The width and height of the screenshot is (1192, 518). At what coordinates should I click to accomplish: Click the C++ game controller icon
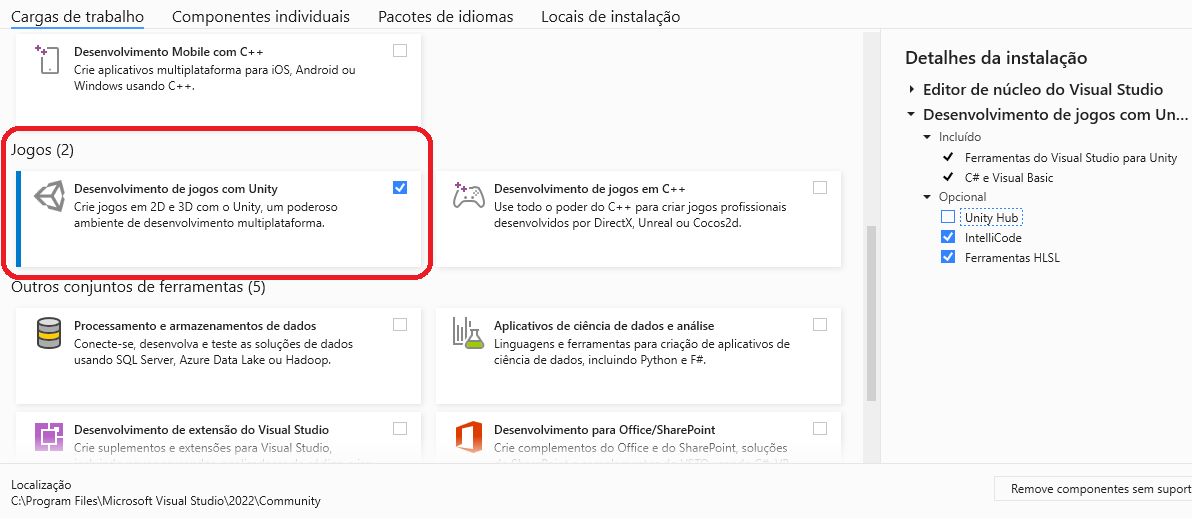(x=468, y=195)
